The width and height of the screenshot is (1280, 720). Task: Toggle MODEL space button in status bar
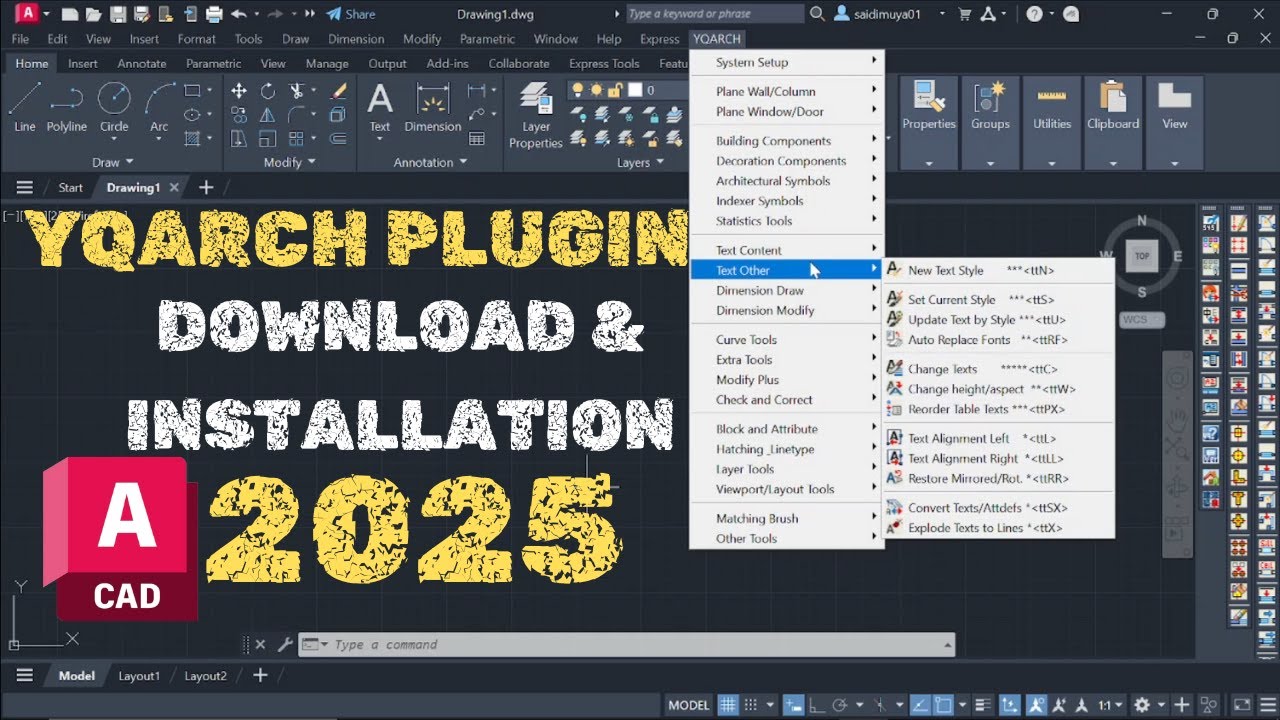pyautogui.click(x=689, y=705)
